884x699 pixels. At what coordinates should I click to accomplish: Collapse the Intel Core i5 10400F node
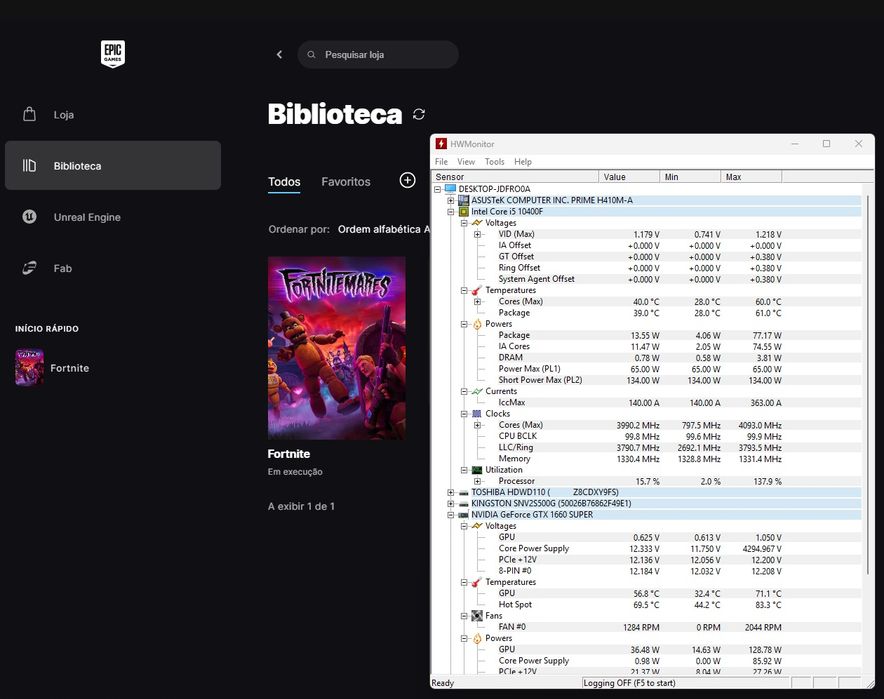[450, 212]
